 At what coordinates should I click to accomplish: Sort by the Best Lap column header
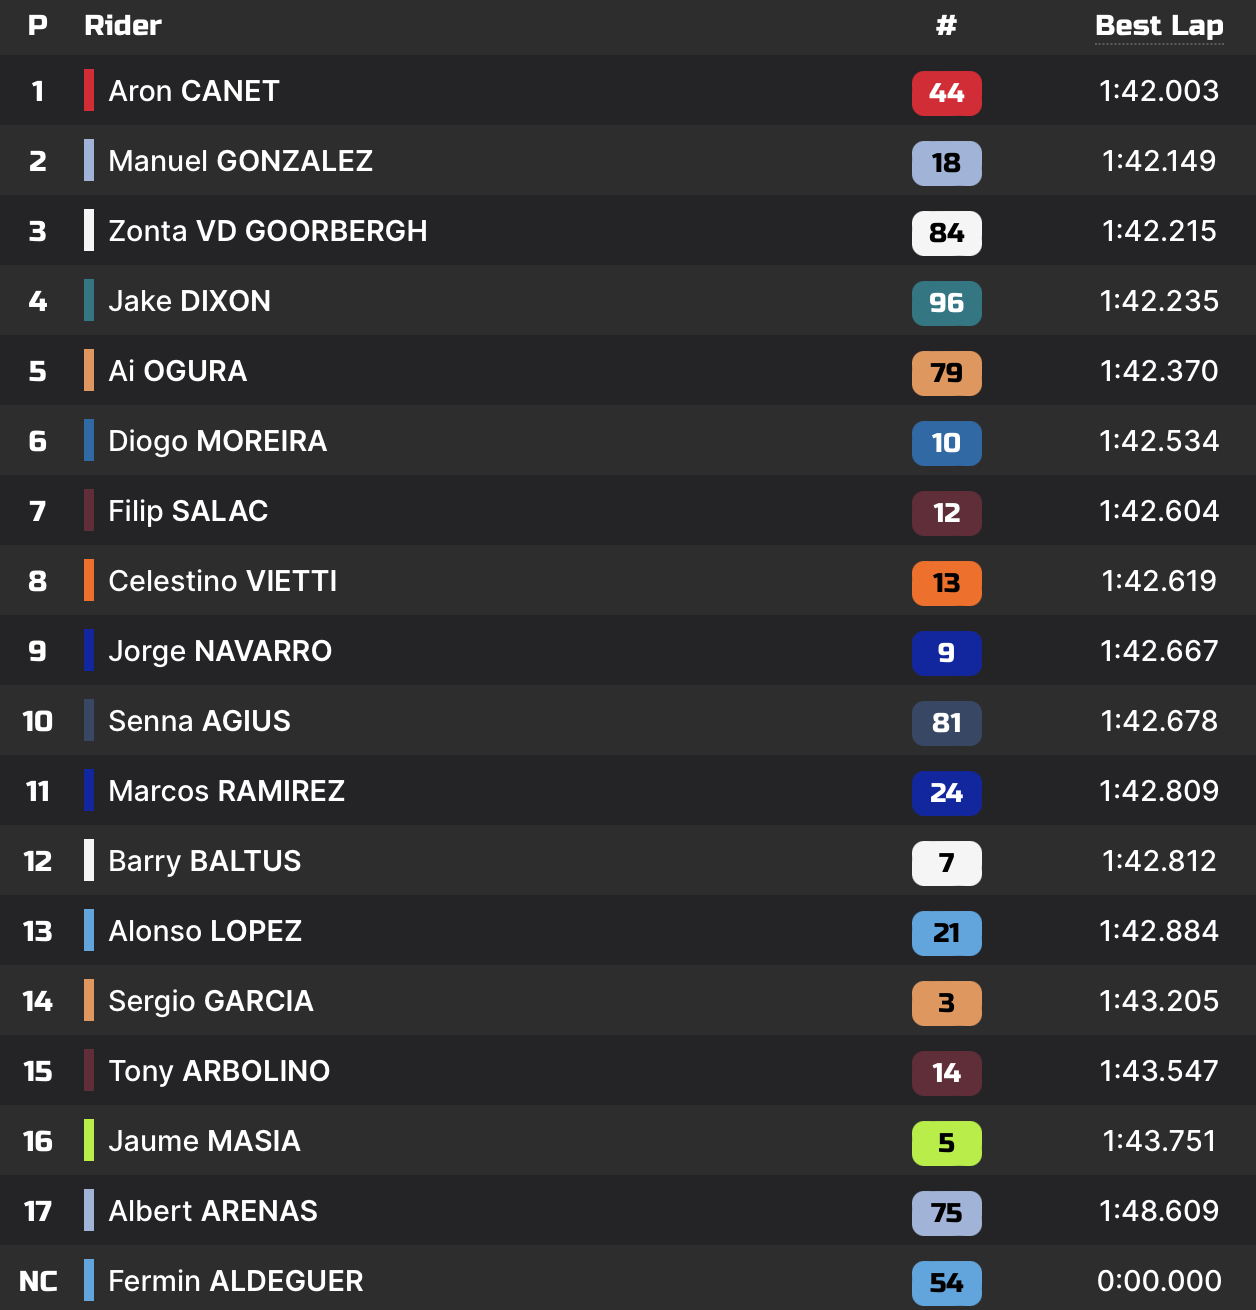coord(1158,26)
